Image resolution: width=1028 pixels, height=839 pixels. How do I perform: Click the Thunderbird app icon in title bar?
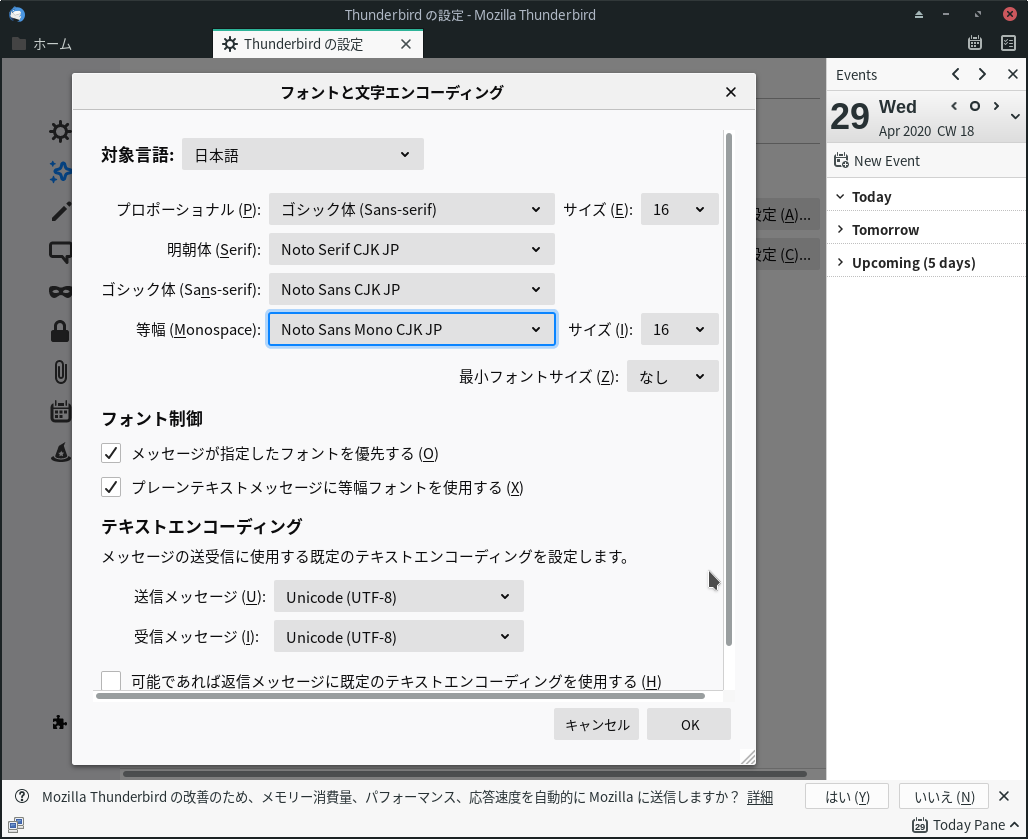(x=16, y=14)
